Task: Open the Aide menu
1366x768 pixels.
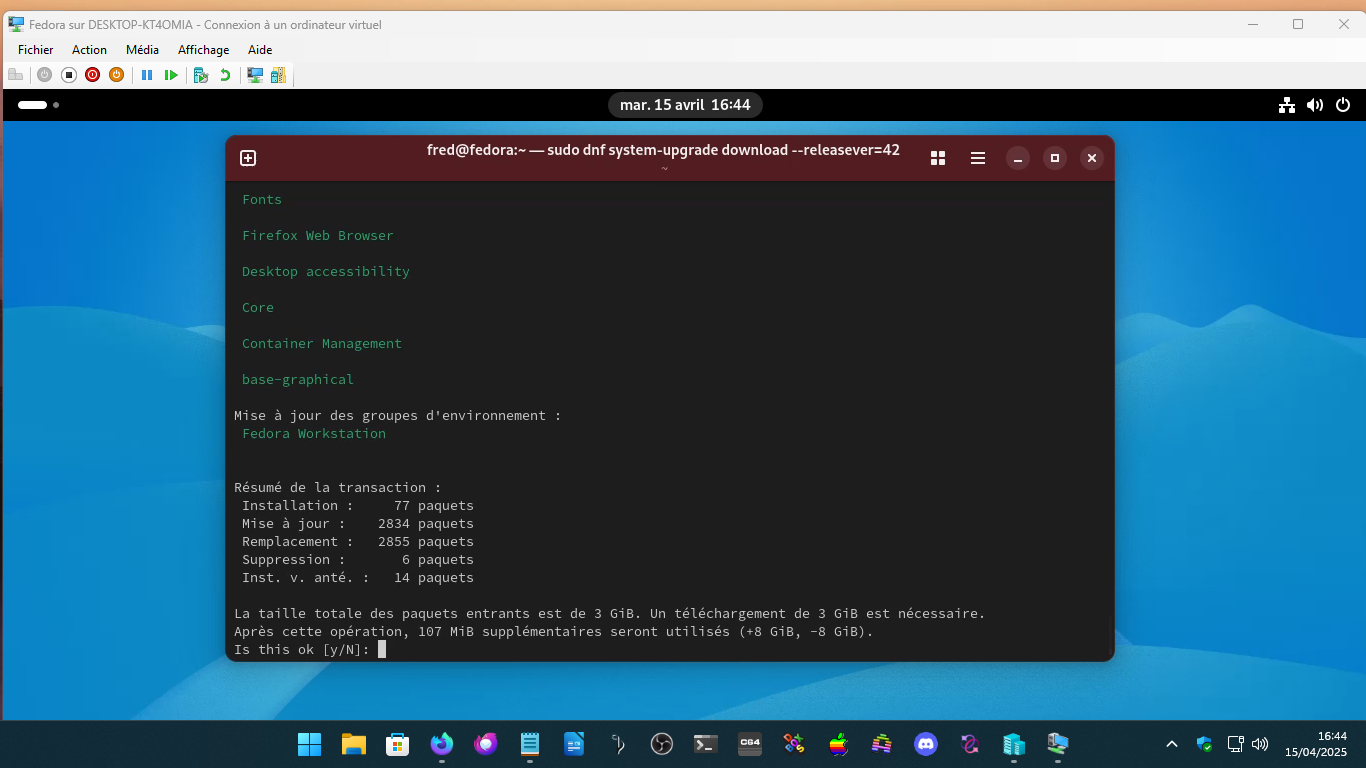Action: pyautogui.click(x=260, y=50)
